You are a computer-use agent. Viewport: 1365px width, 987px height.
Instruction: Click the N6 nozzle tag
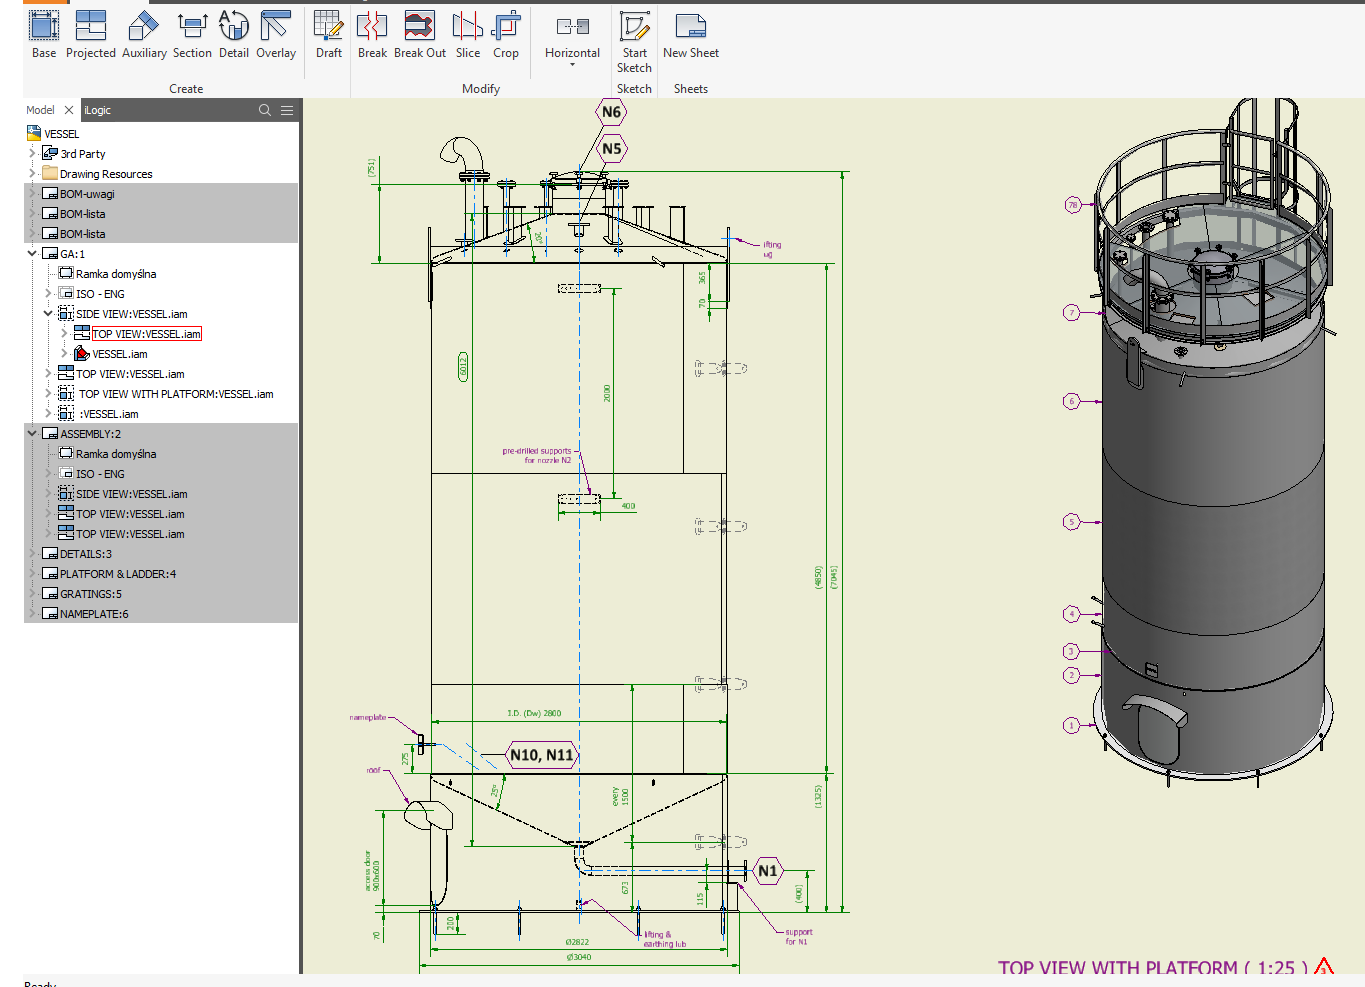tap(611, 112)
